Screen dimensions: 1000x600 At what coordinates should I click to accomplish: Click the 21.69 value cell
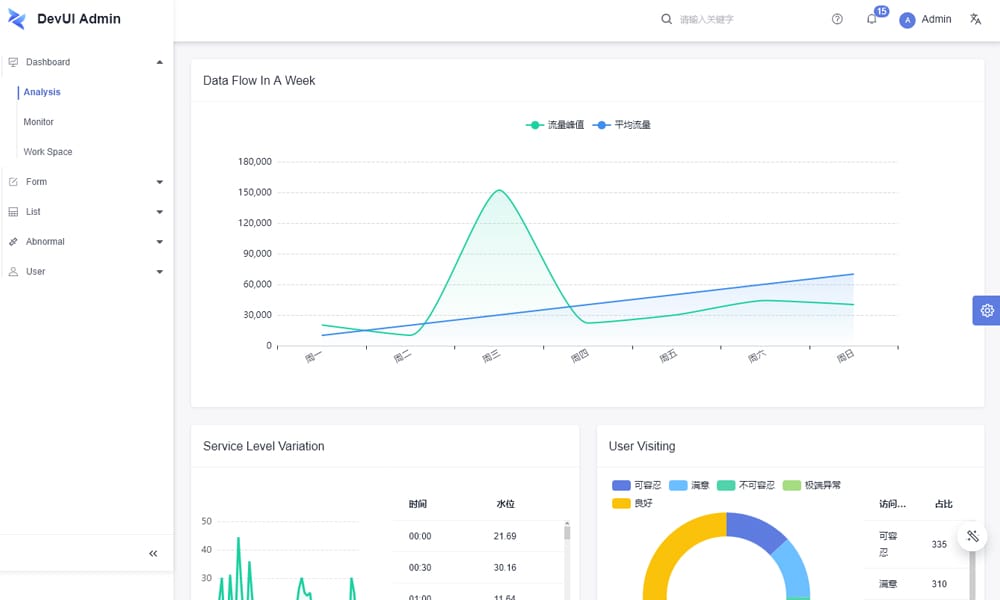pyautogui.click(x=504, y=536)
